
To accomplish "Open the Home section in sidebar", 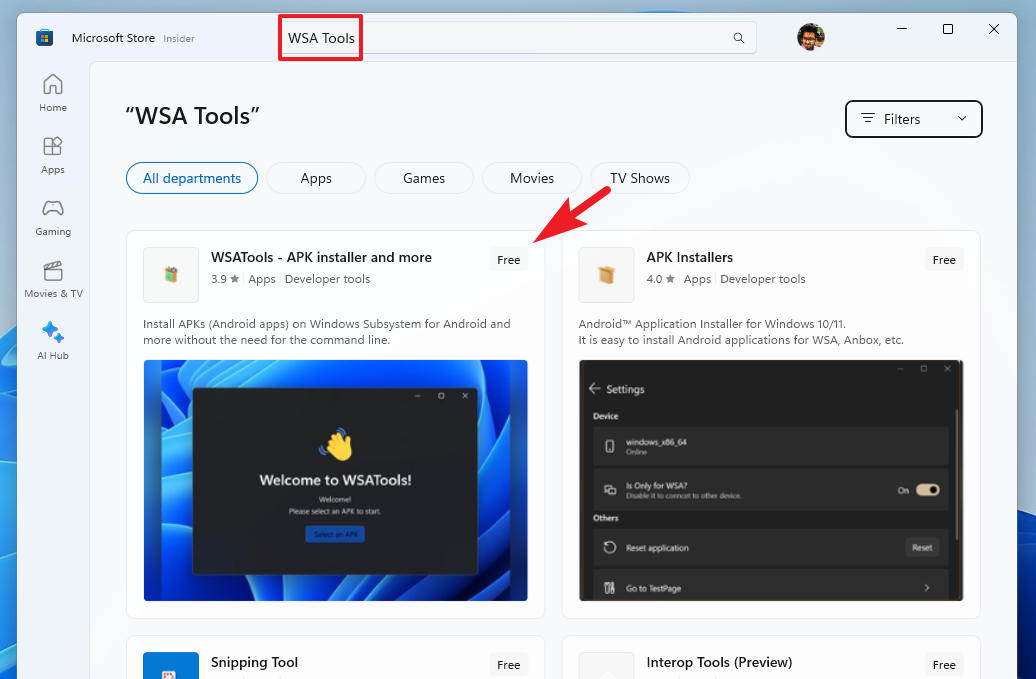I will coord(53,93).
